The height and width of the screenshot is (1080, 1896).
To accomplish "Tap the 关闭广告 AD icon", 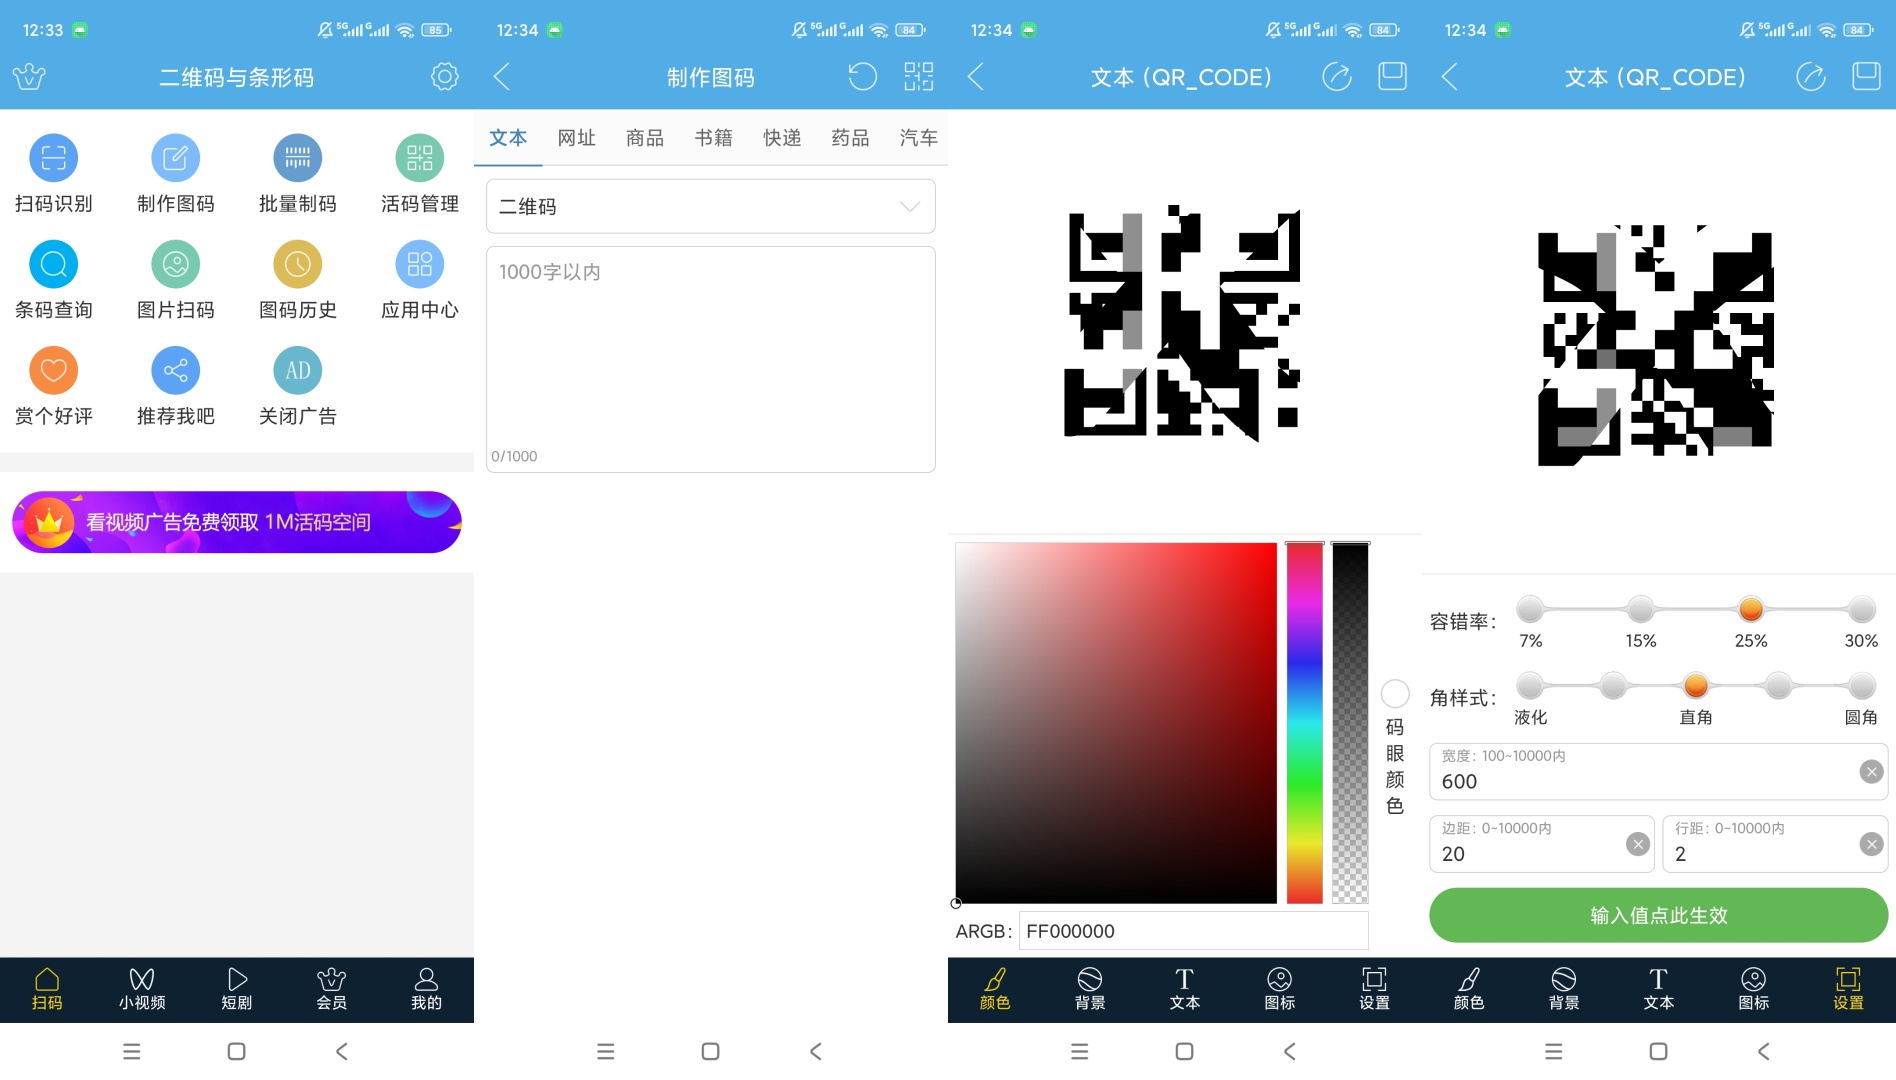I will click(298, 370).
